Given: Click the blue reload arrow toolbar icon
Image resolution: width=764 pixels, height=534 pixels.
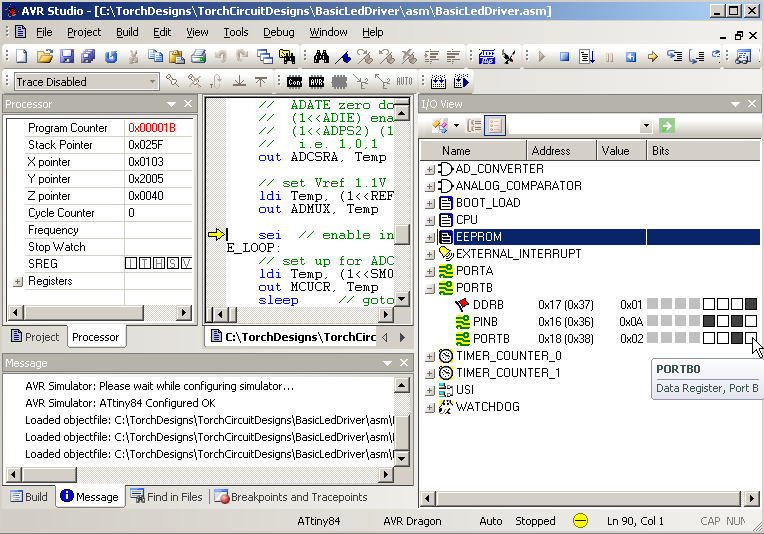Looking at the screenshot, I should coord(111,57).
